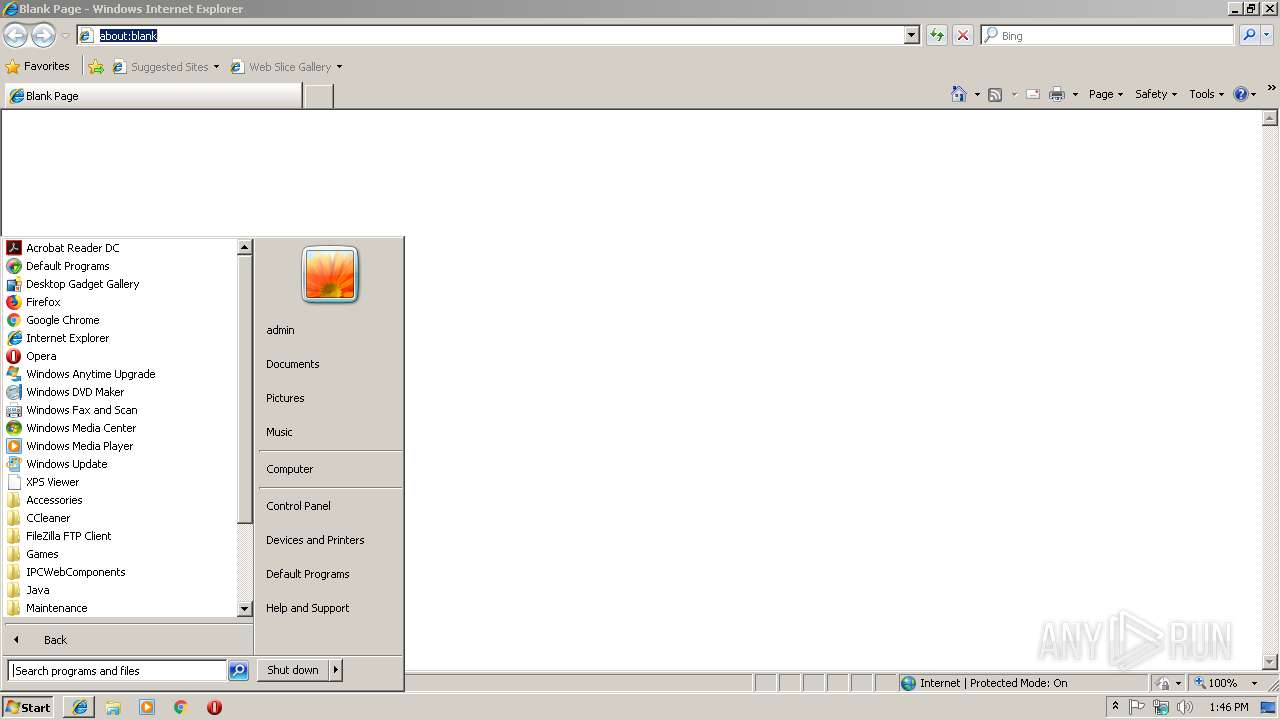Open Recent Pages dropdown near forward button
Image resolution: width=1280 pixels, height=720 pixels.
(65, 35)
